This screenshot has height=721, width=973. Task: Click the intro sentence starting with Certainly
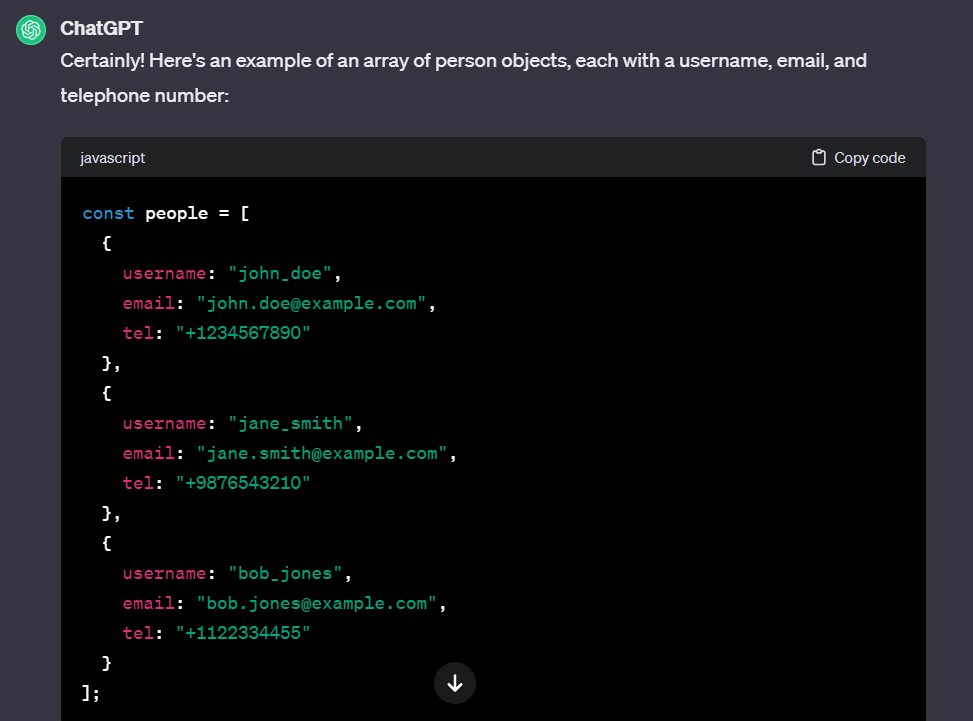coord(464,78)
